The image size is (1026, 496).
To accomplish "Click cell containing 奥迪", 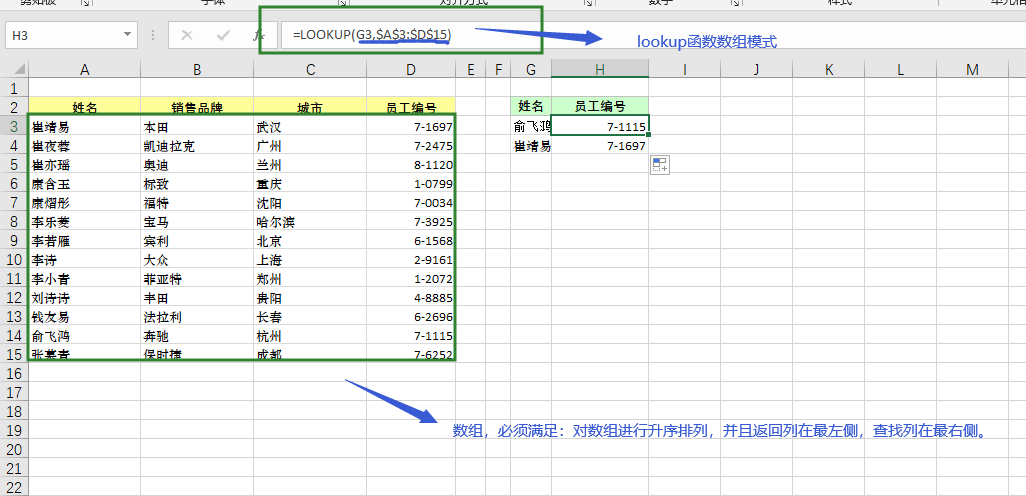I will click(x=197, y=165).
